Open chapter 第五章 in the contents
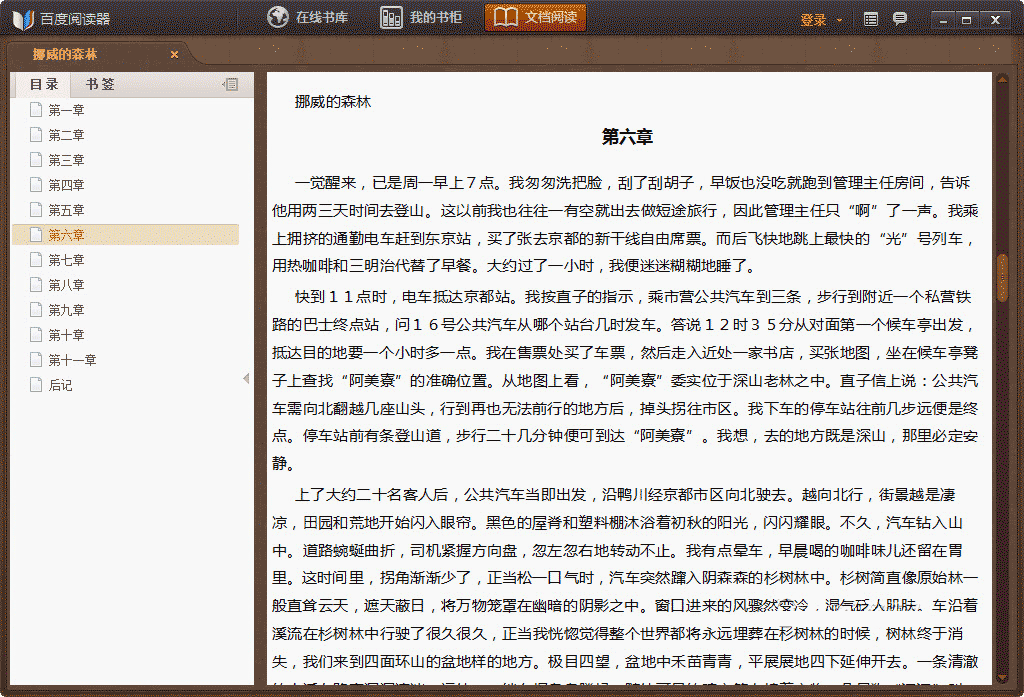Screen dimensions: 1024x697 click(x=66, y=210)
